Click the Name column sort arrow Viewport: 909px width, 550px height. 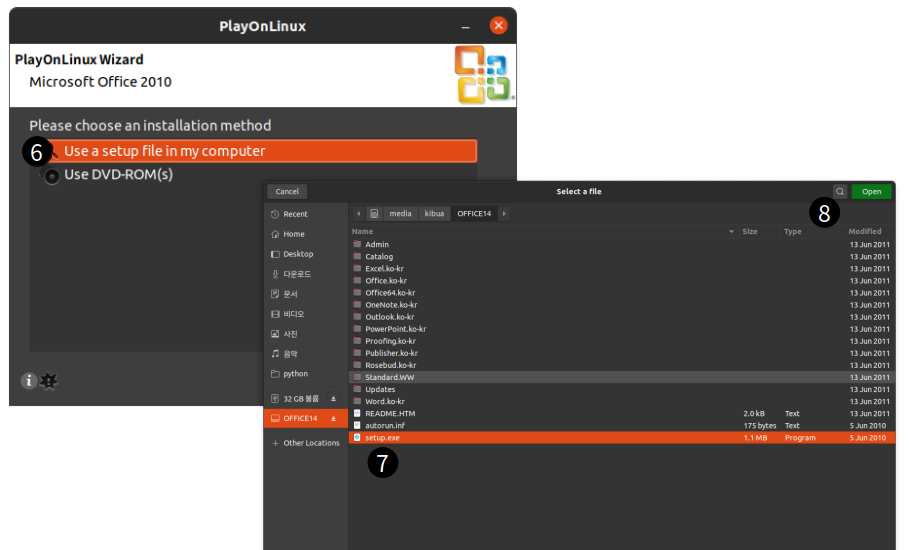pyautogui.click(x=731, y=231)
